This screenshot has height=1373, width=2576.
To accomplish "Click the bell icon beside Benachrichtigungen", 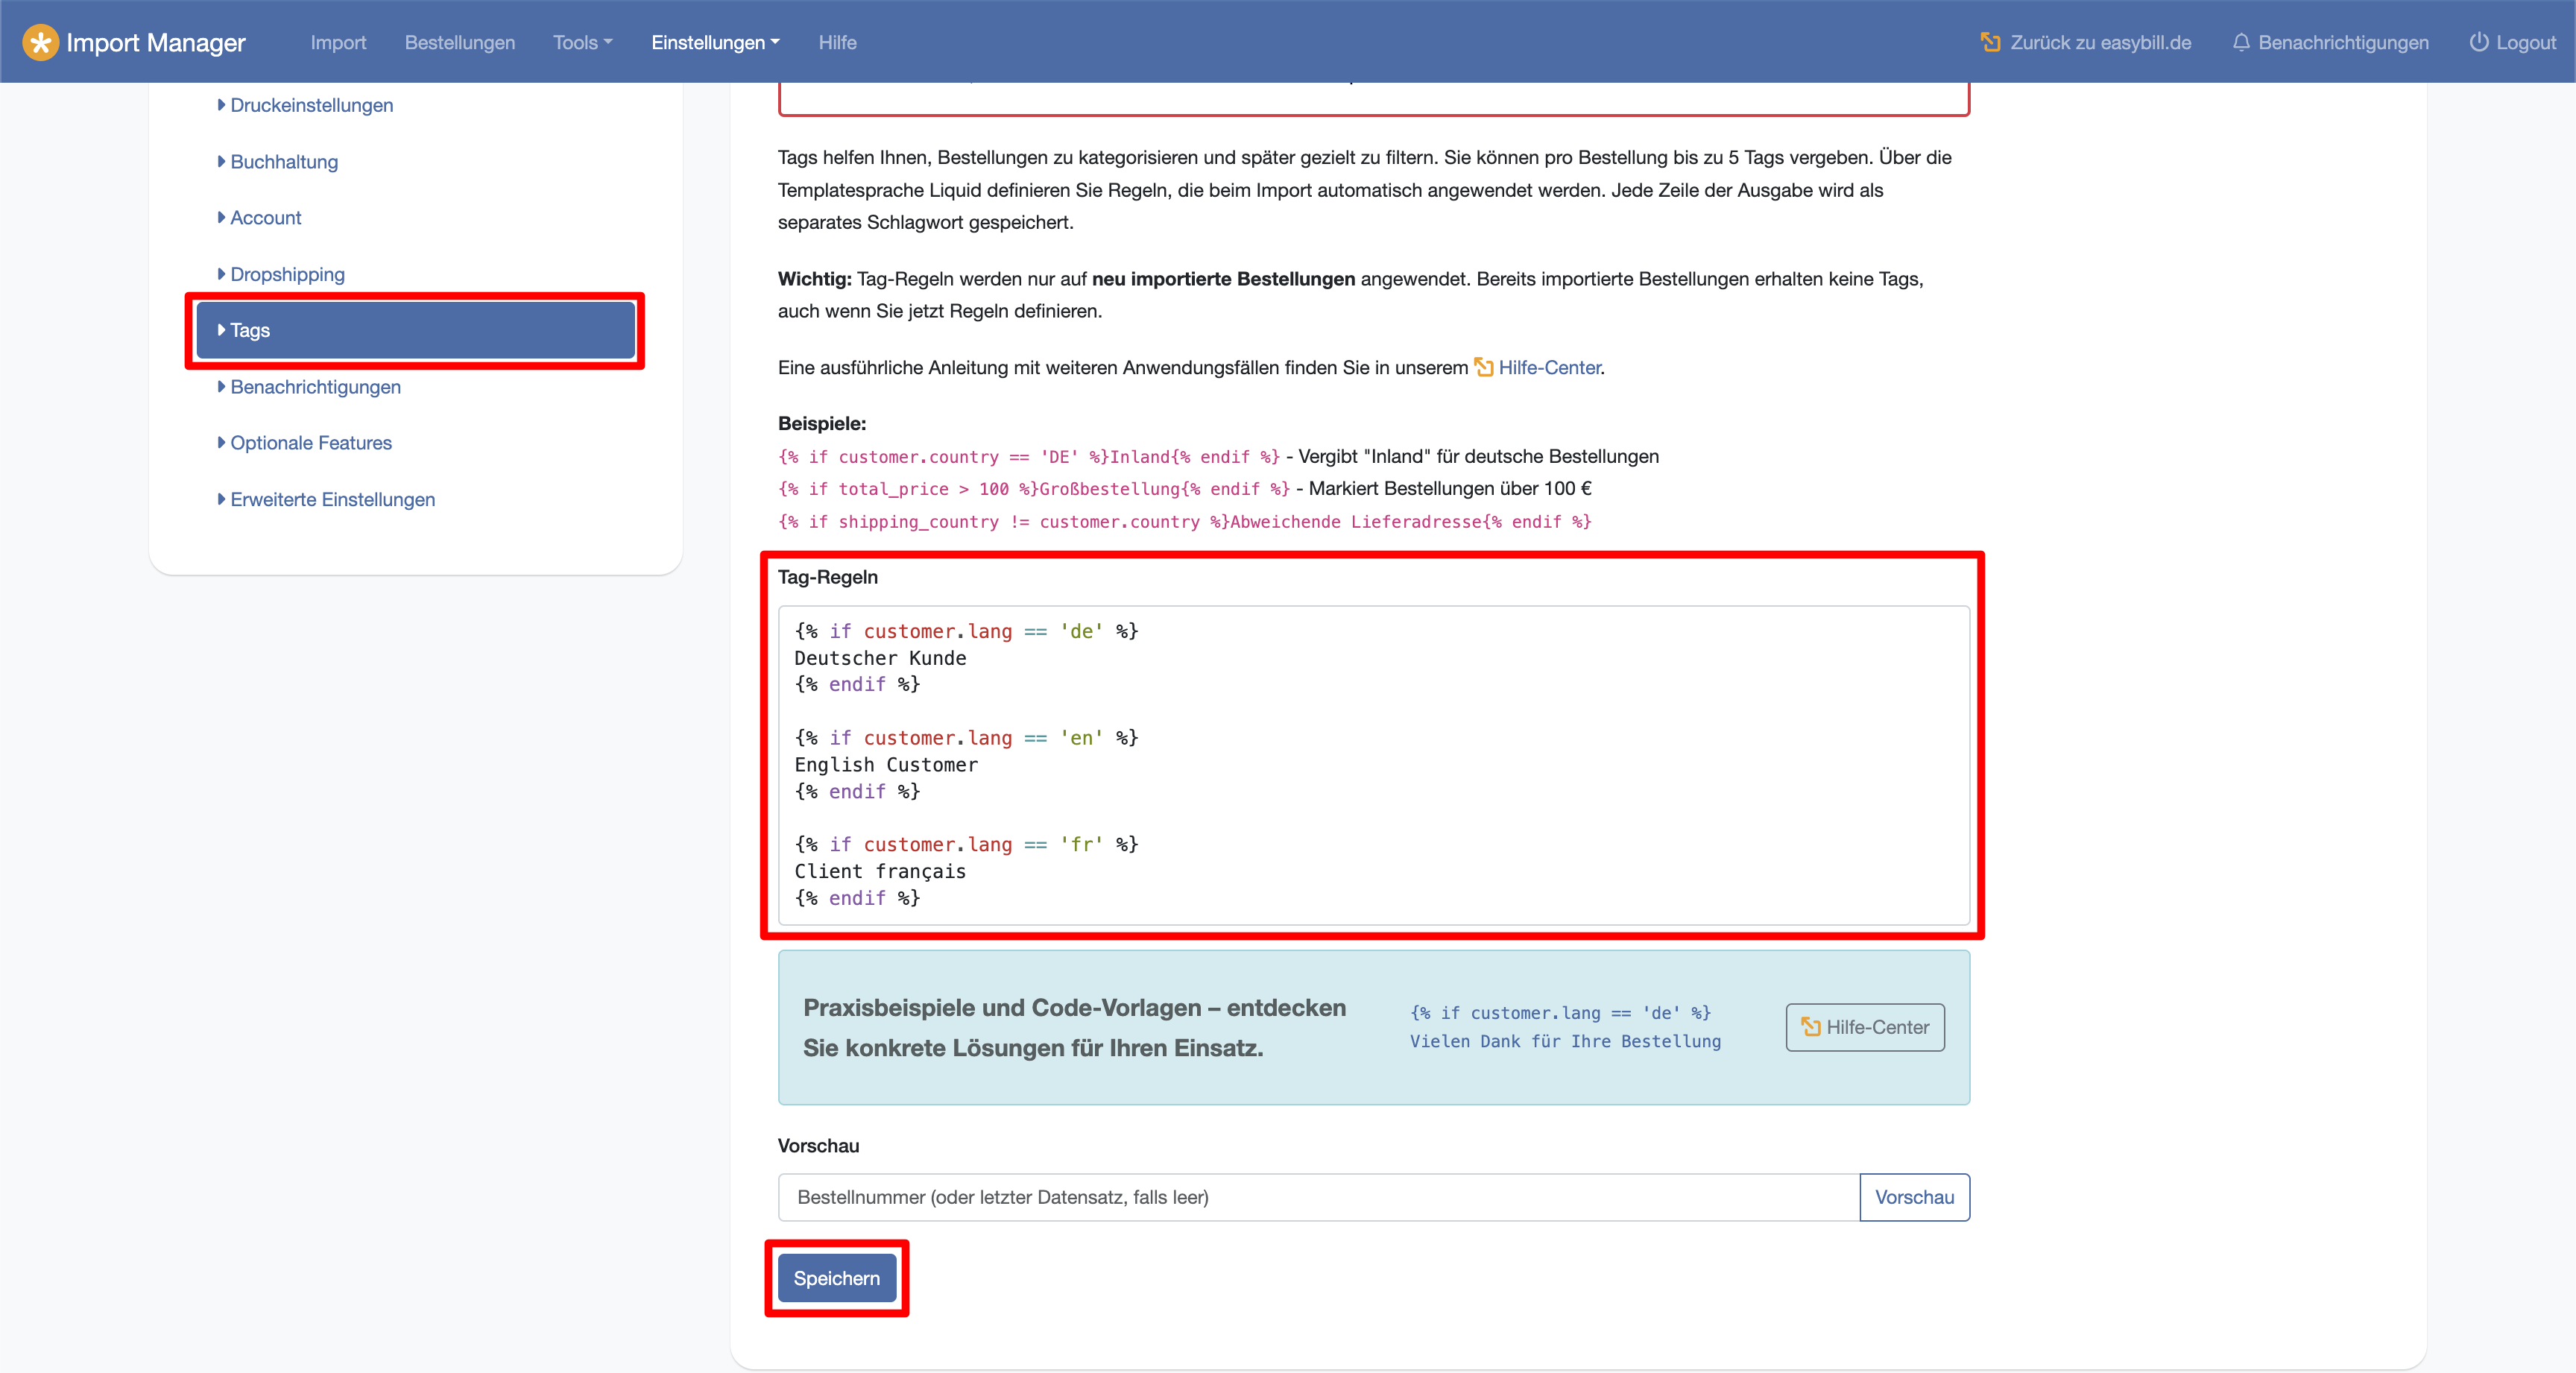I will 2241,42.
